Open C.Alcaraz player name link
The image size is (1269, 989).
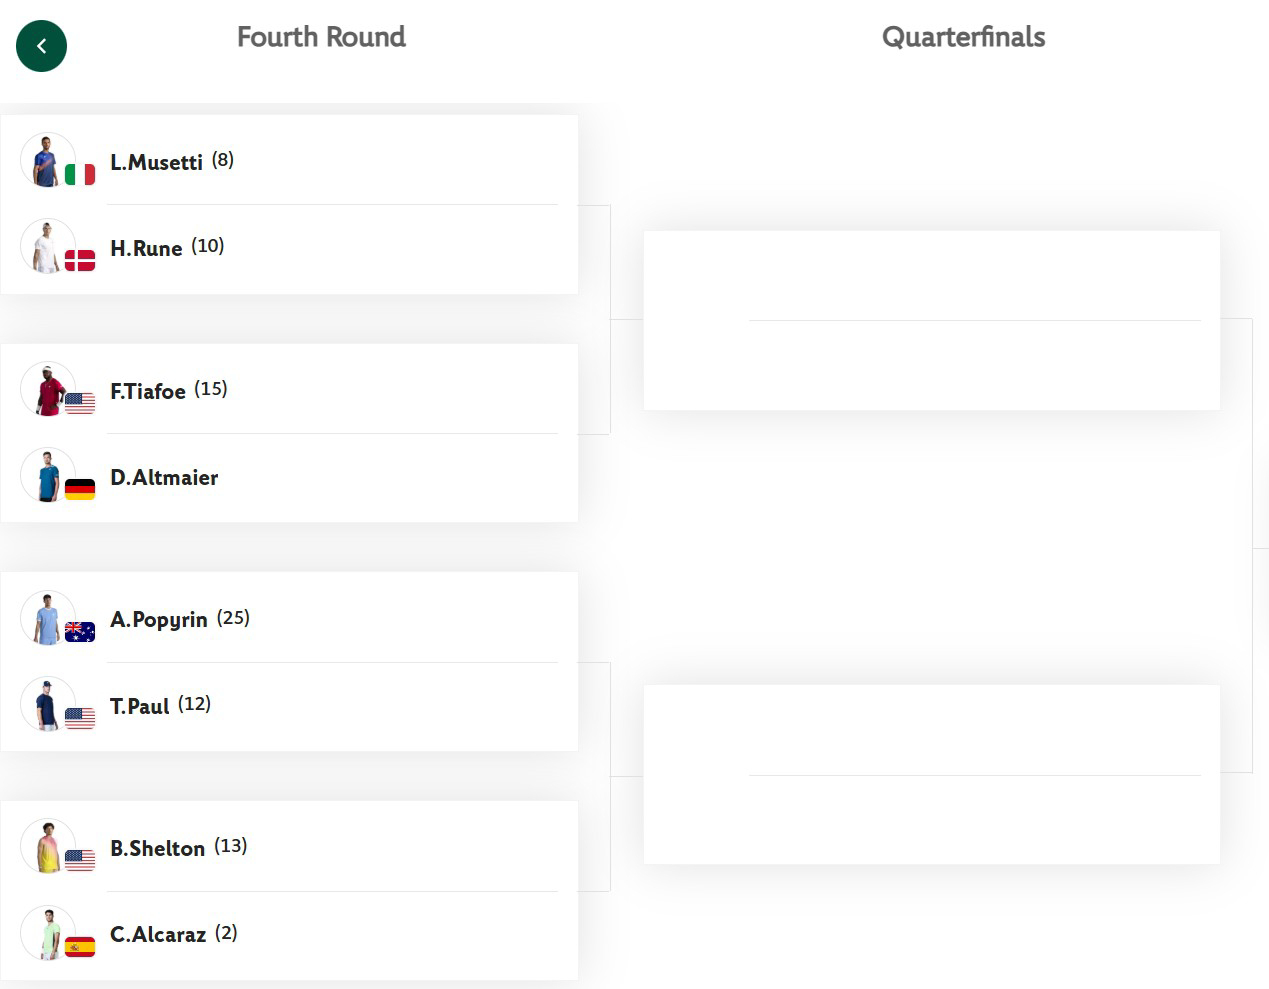pos(158,934)
